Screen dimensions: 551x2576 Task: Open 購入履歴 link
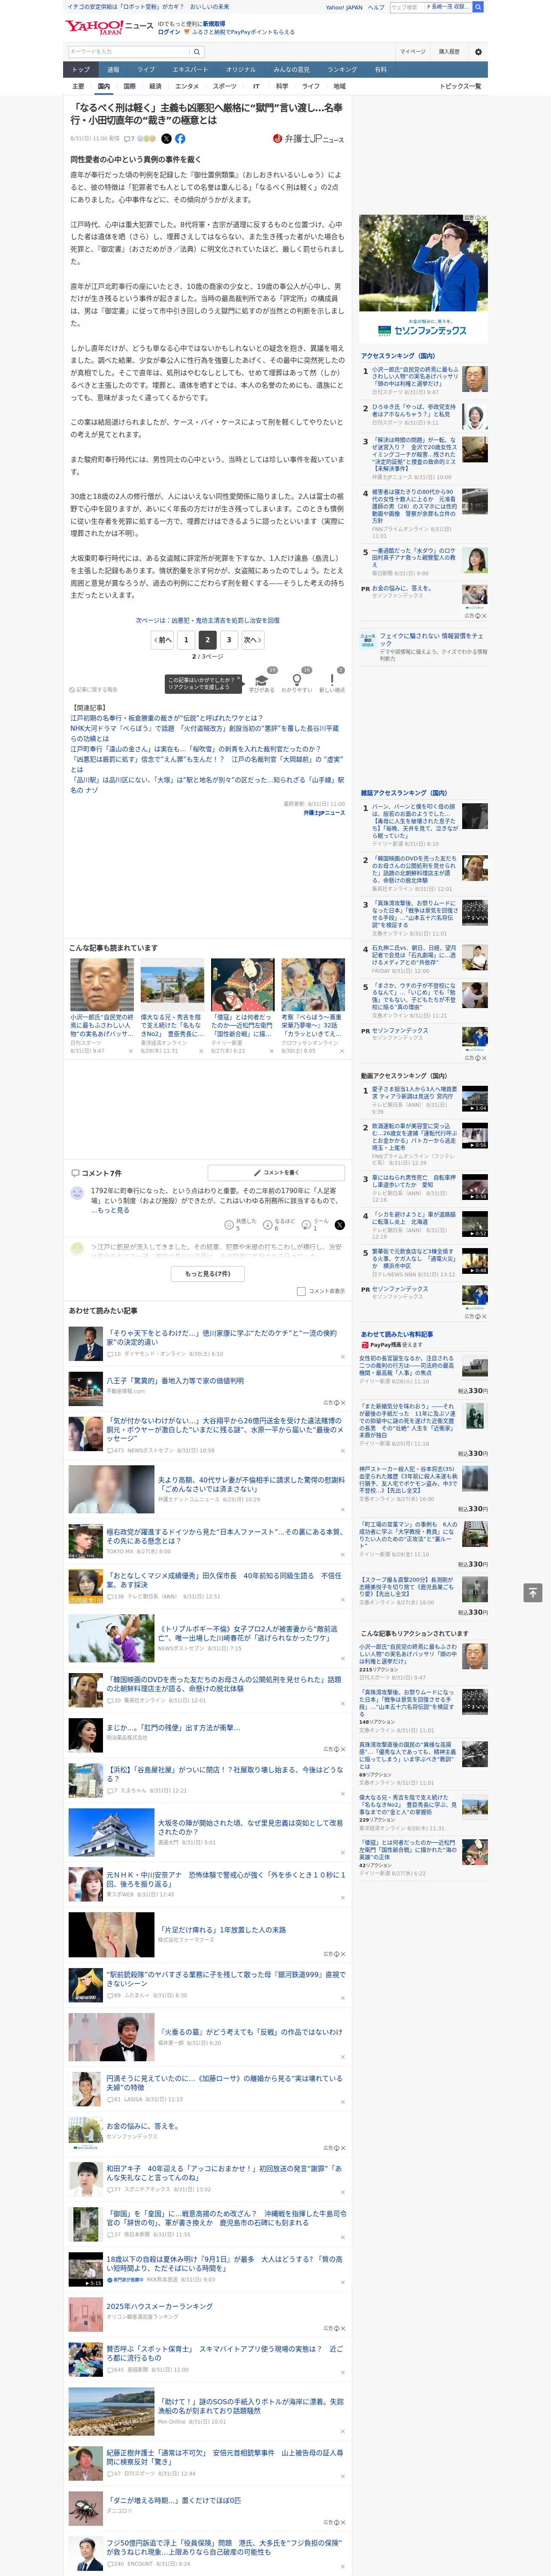(x=449, y=52)
